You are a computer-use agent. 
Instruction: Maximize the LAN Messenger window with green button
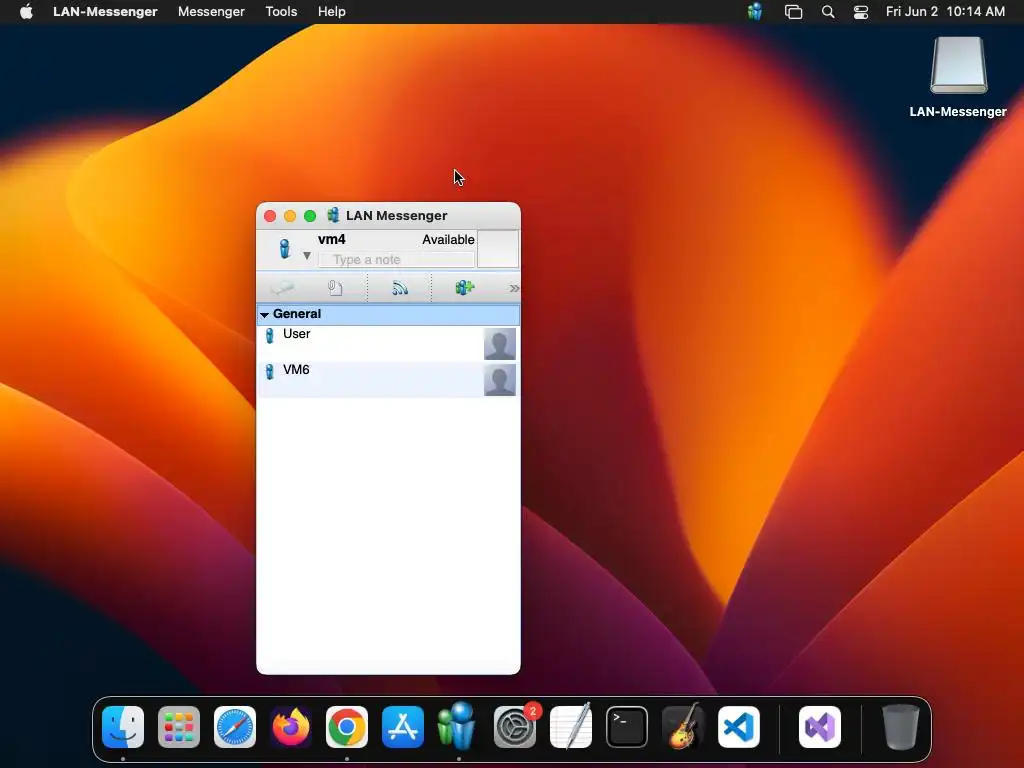pyautogui.click(x=310, y=216)
